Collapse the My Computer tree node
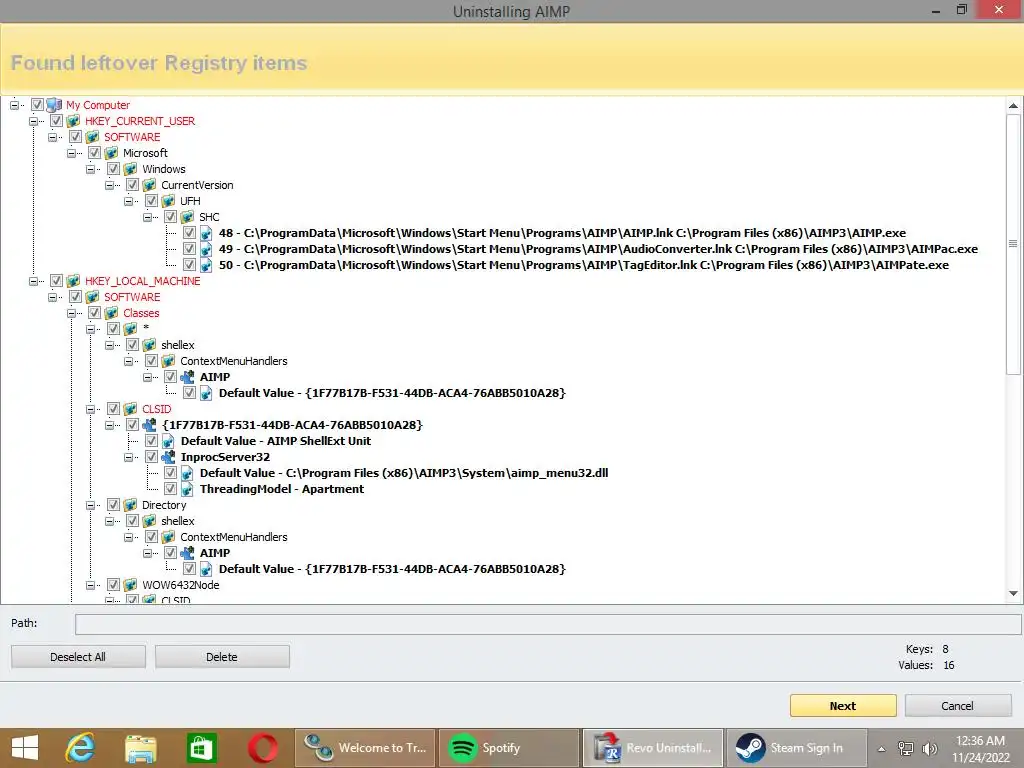 tap(14, 104)
